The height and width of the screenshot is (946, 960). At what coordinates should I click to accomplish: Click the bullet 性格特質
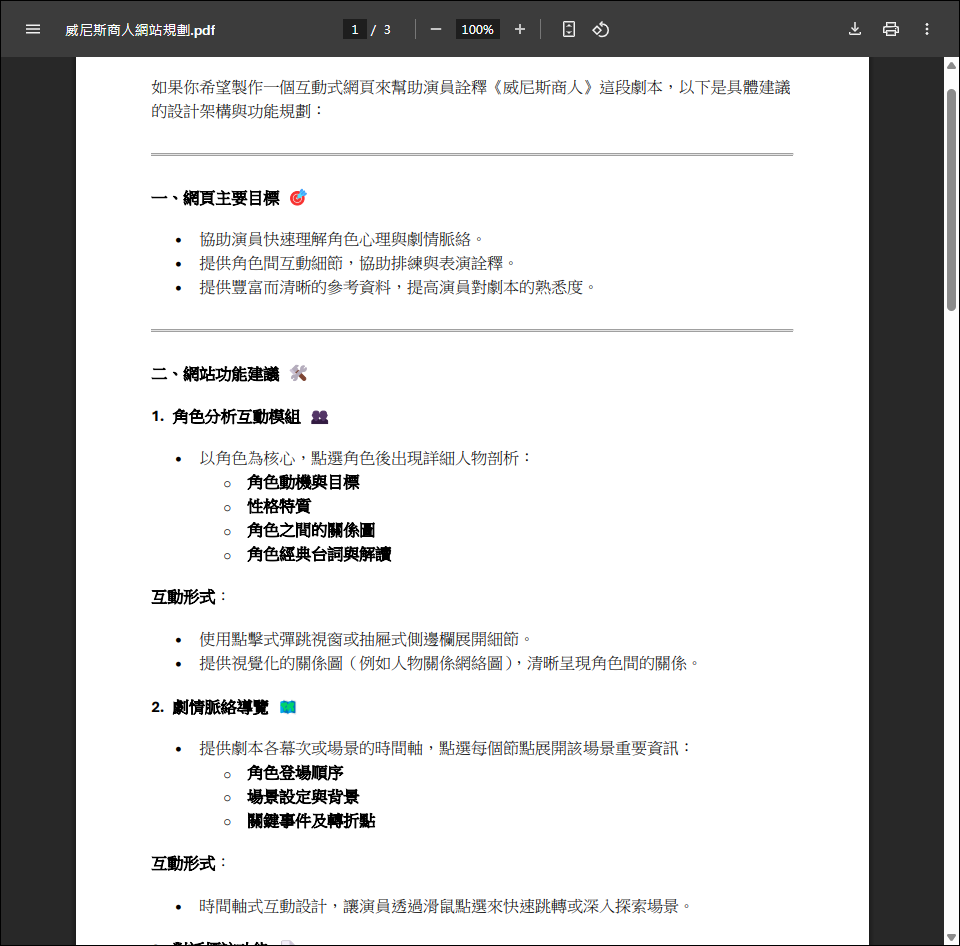(279, 506)
